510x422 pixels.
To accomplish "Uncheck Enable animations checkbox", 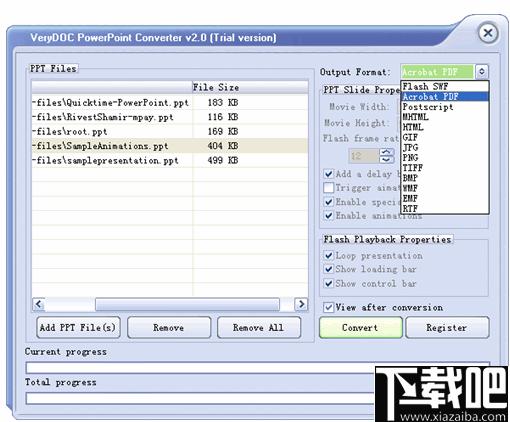I will (329, 216).
